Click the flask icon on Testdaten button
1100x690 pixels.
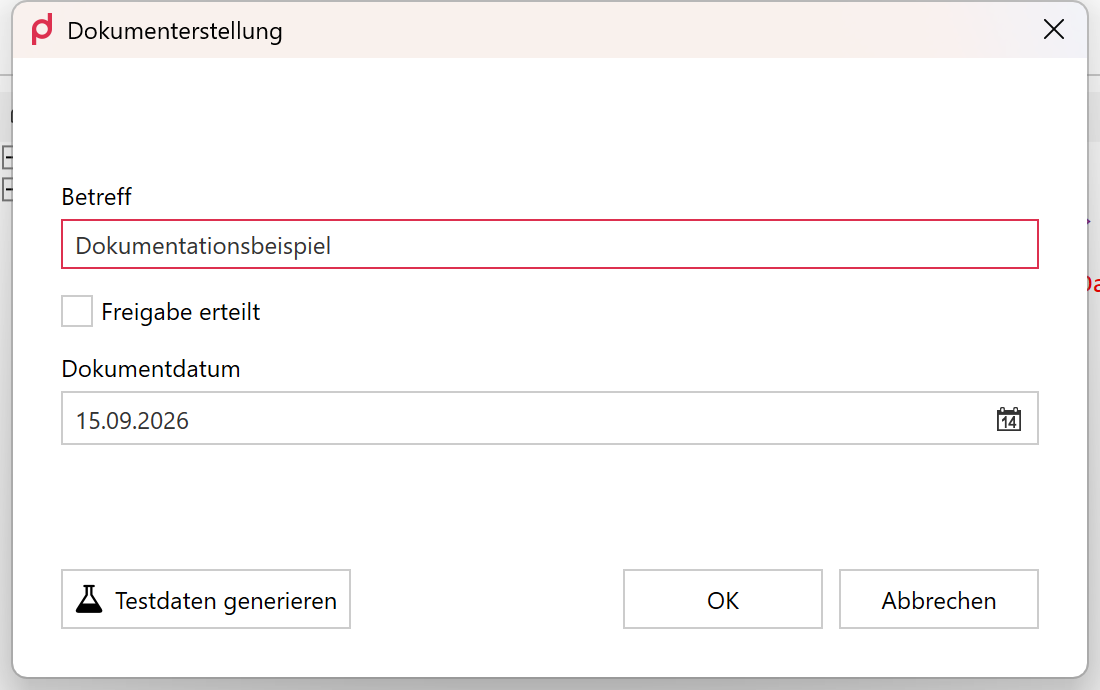pos(89,600)
